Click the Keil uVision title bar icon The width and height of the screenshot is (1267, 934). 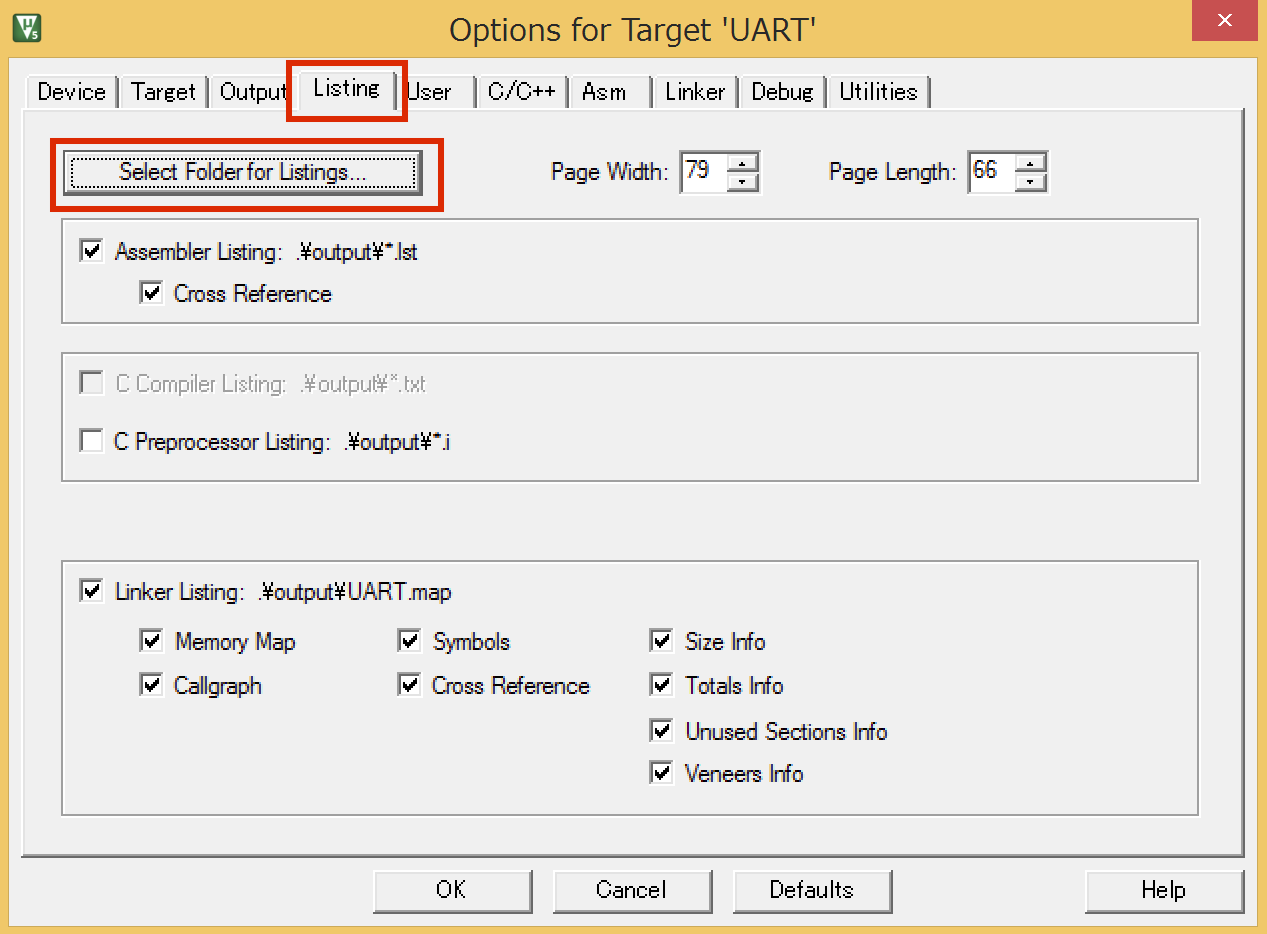point(26,27)
